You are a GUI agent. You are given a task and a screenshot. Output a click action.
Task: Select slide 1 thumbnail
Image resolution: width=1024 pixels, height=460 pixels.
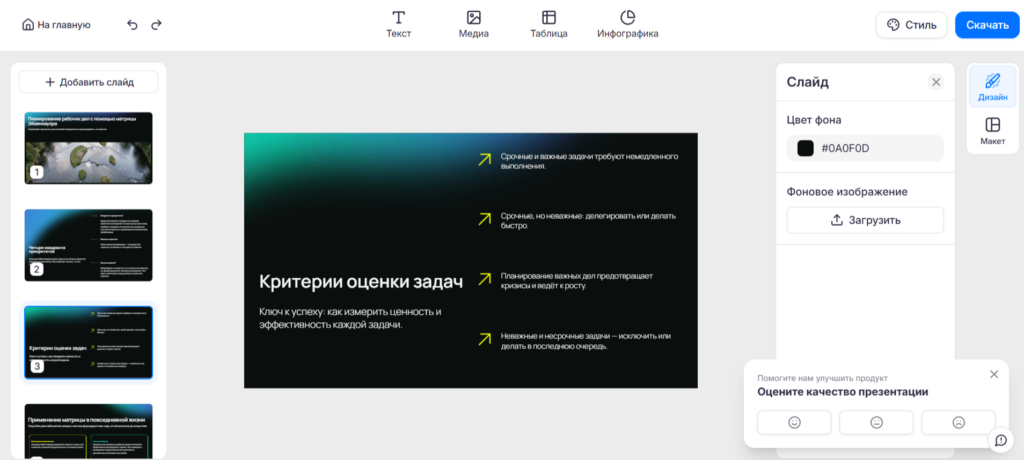pos(89,148)
